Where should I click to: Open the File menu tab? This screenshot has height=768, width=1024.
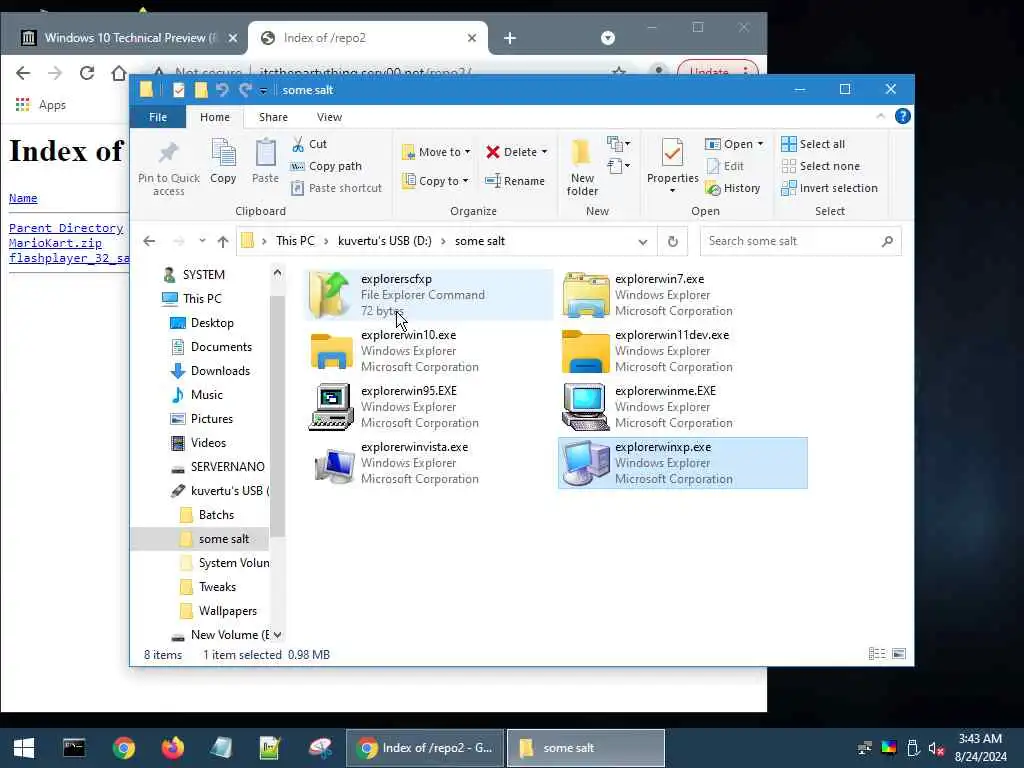158,117
